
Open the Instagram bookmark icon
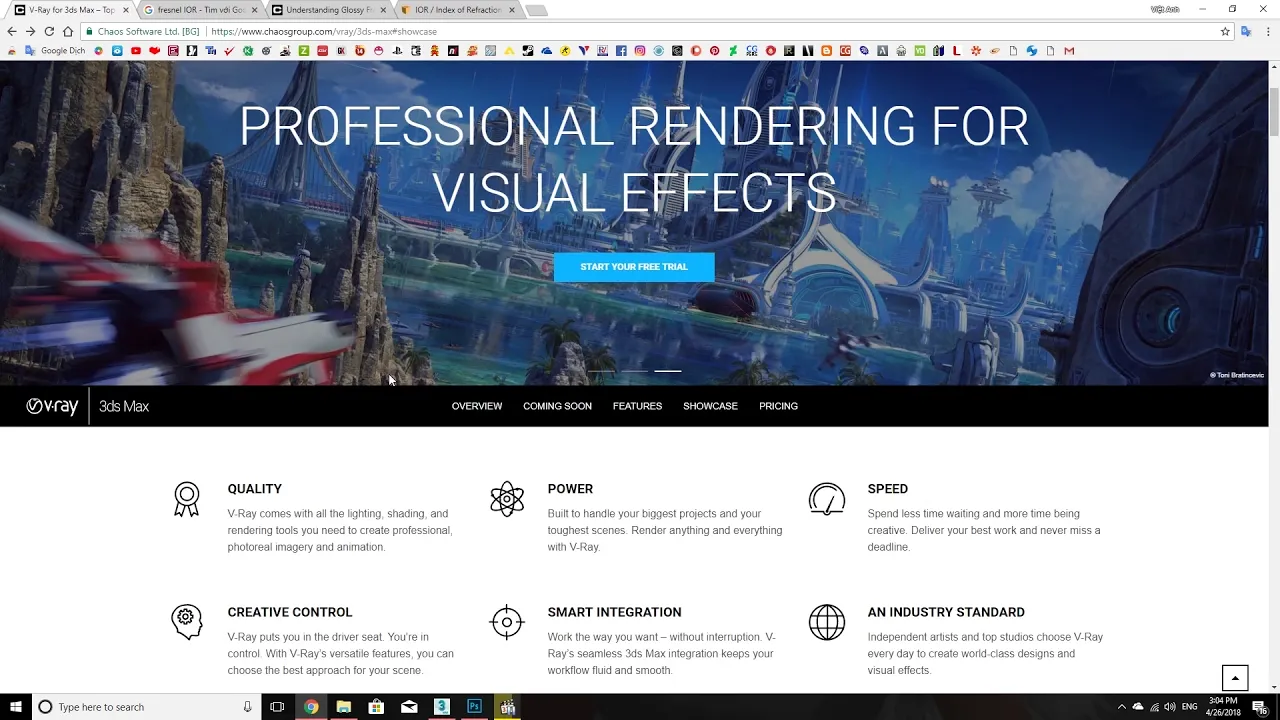click(640, 50)
